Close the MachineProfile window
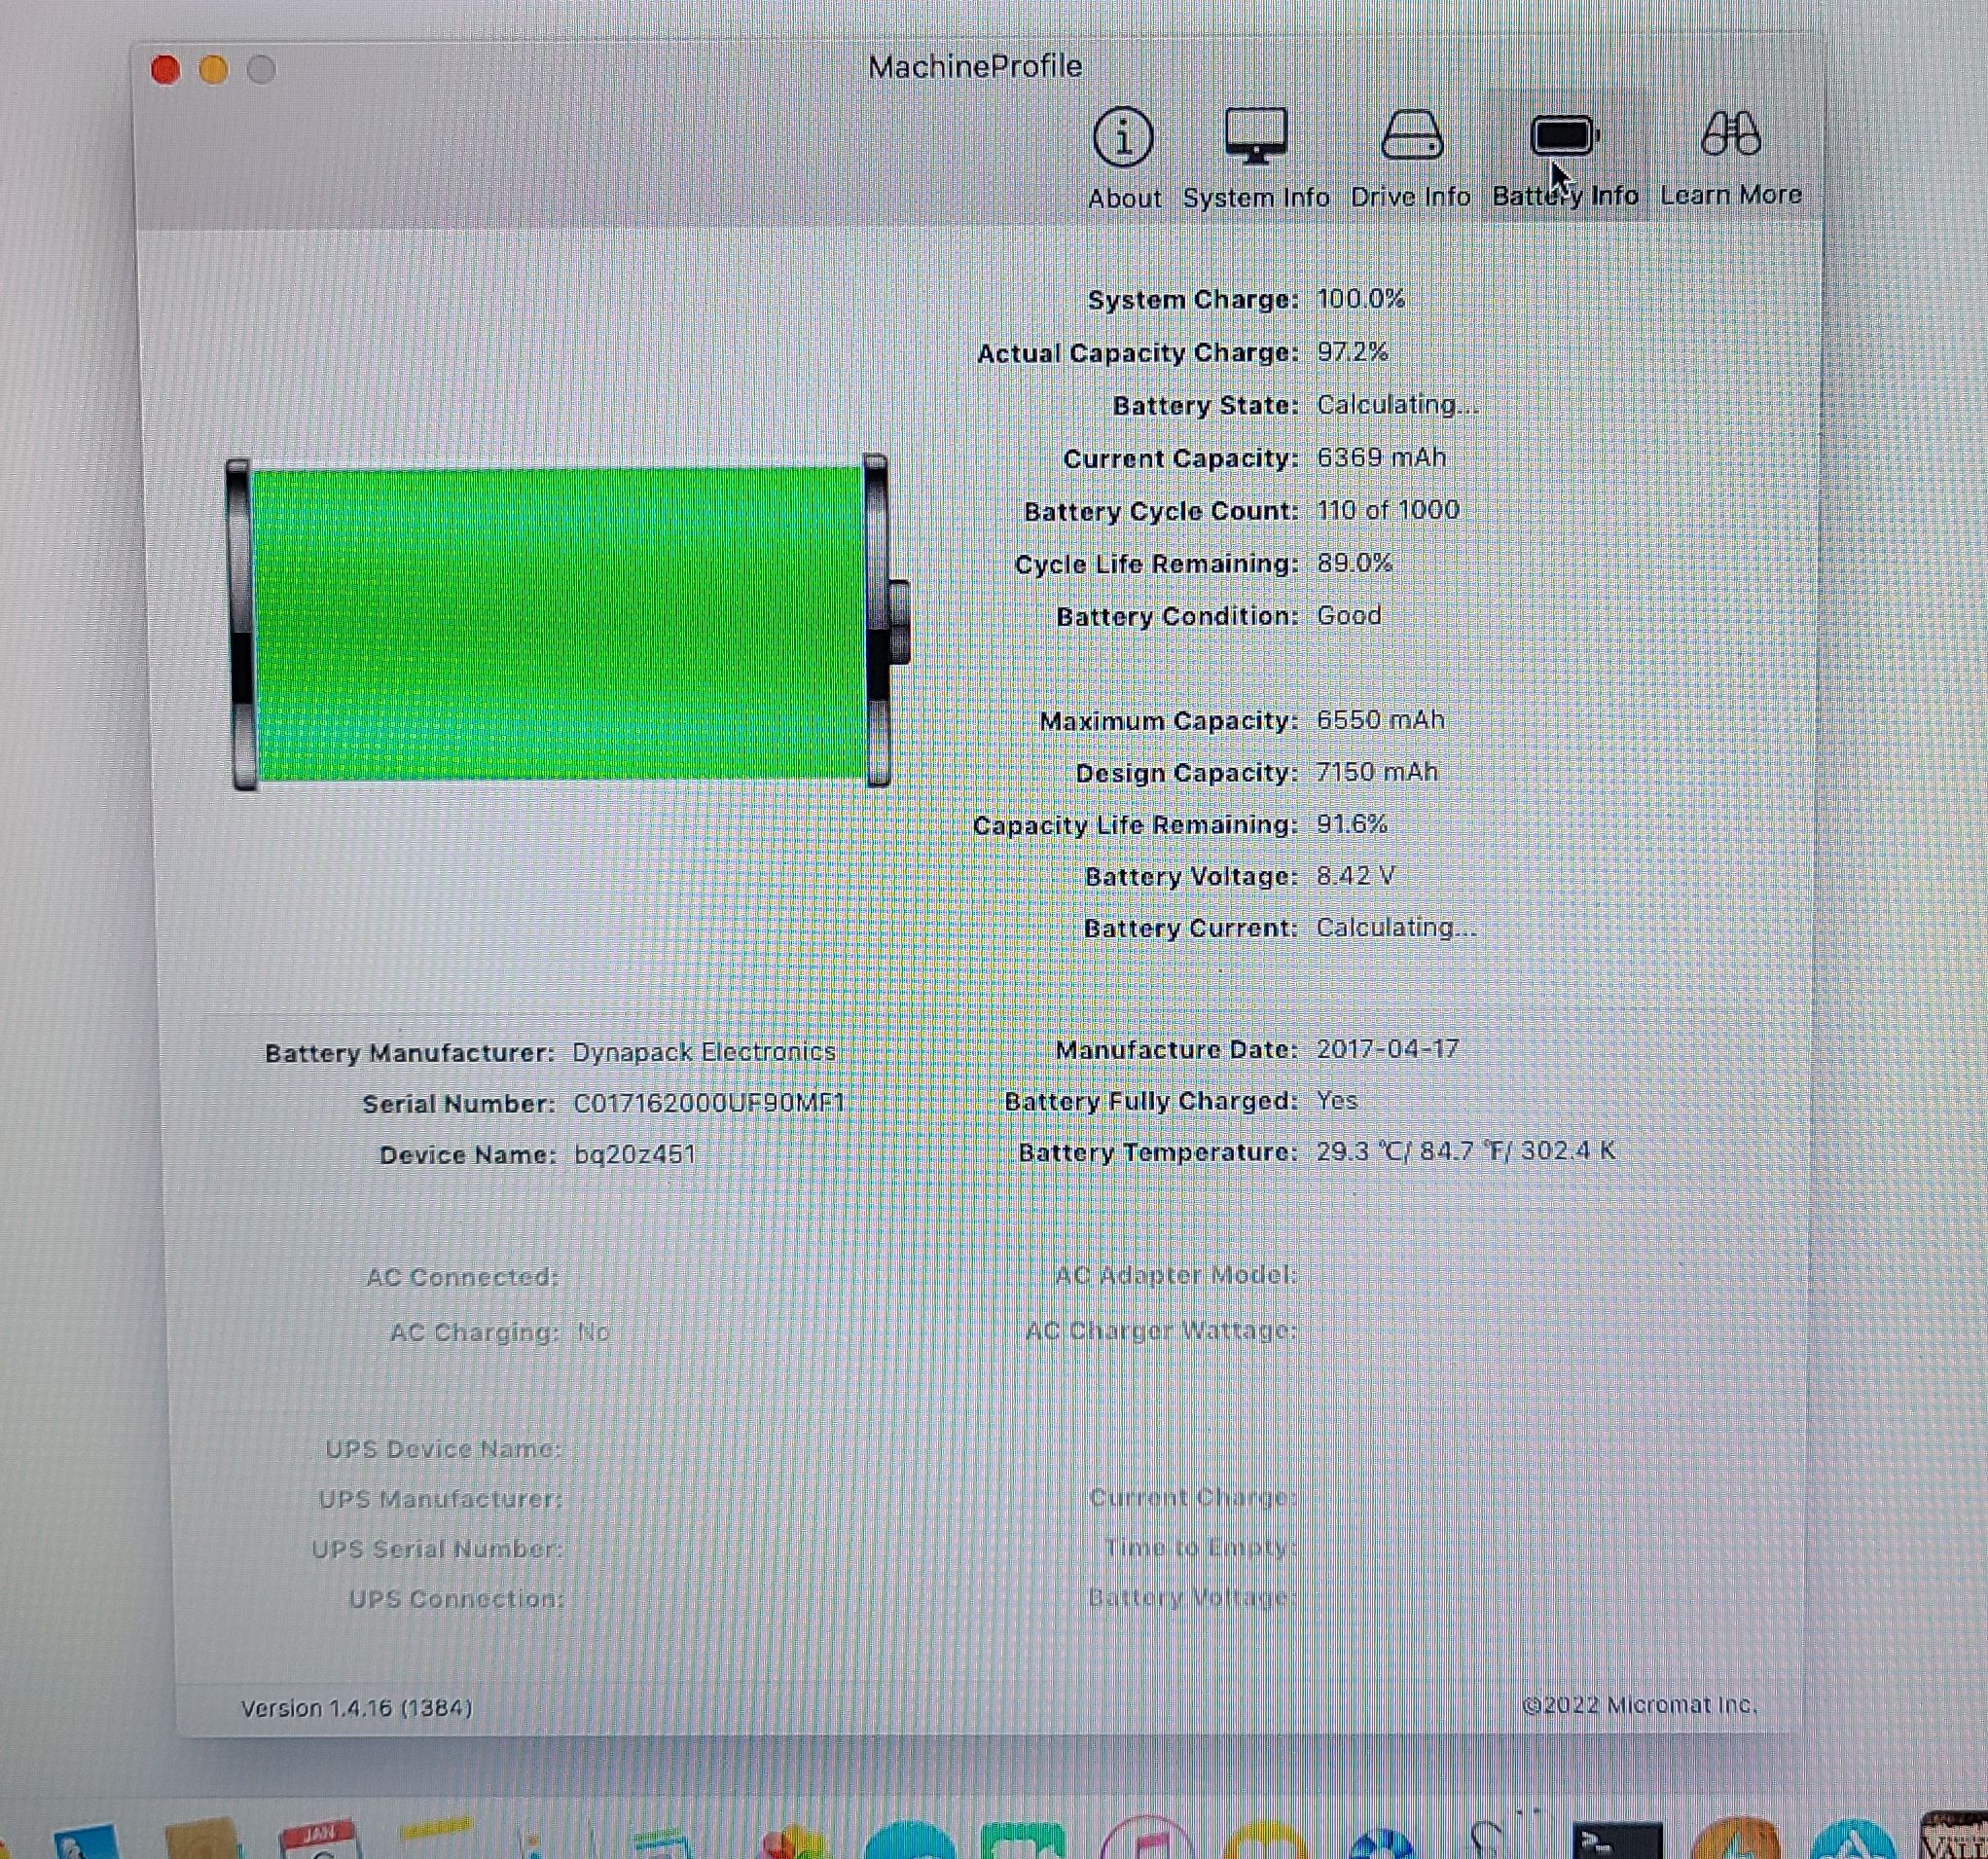Screen dimensions: 1988x1859 166,70
